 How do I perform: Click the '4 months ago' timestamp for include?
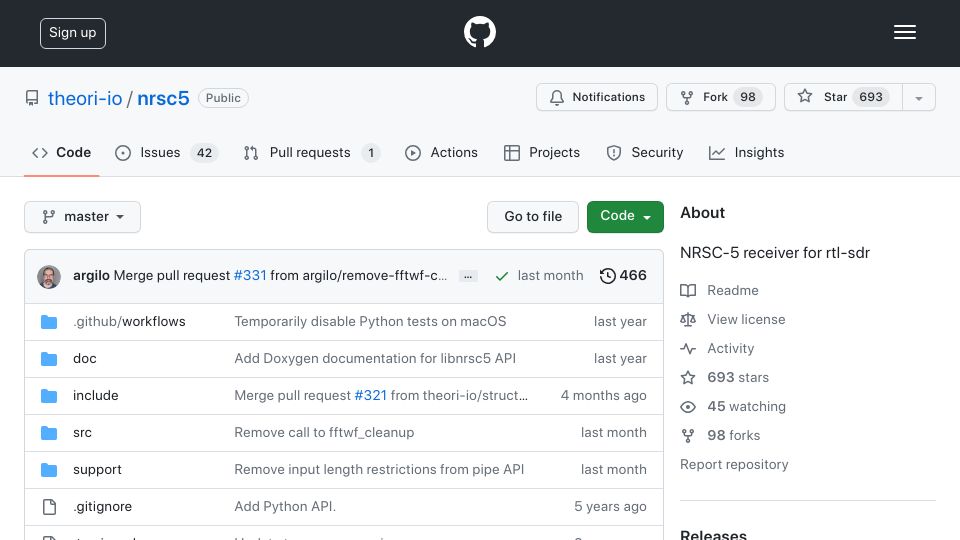[603, 396]
